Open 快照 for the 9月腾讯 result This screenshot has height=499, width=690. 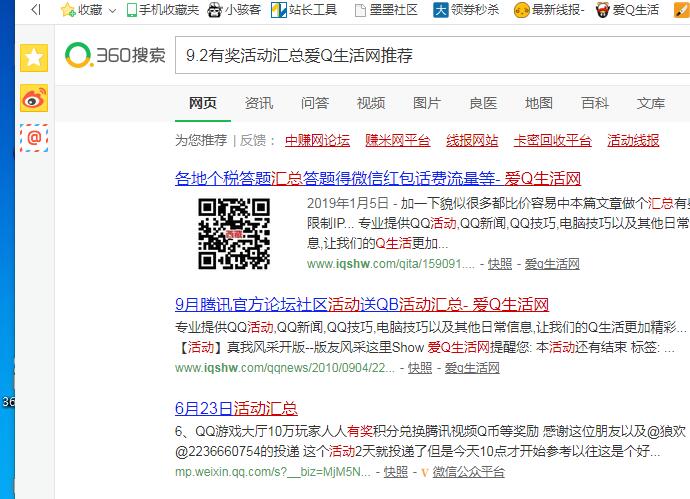pos(420,368)
